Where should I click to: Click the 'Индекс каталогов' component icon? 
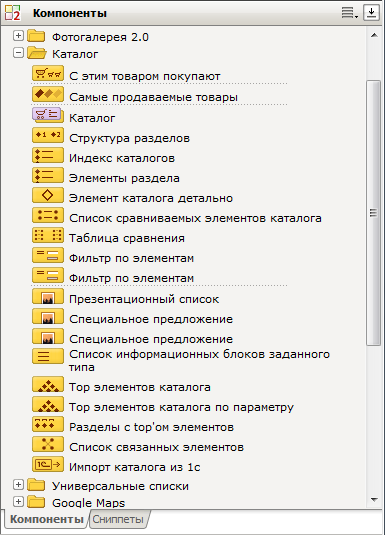click(x=48, y=155)
